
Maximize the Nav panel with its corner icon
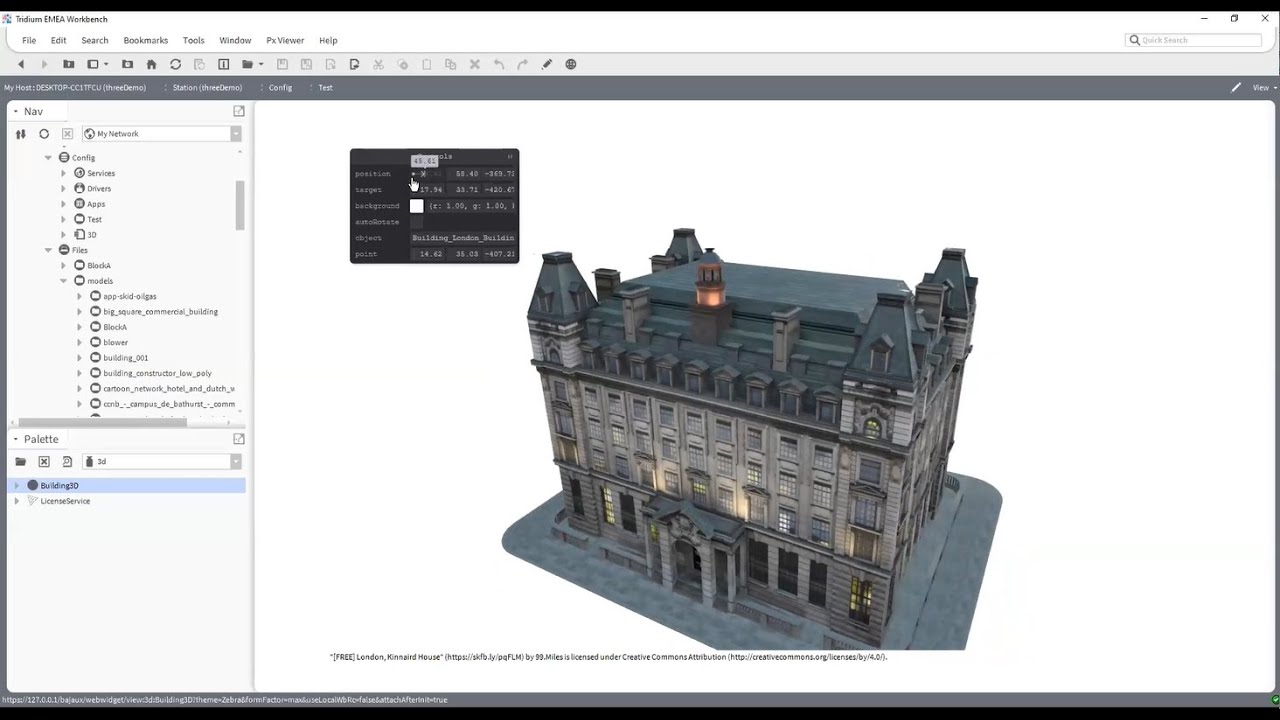(239, 111)
